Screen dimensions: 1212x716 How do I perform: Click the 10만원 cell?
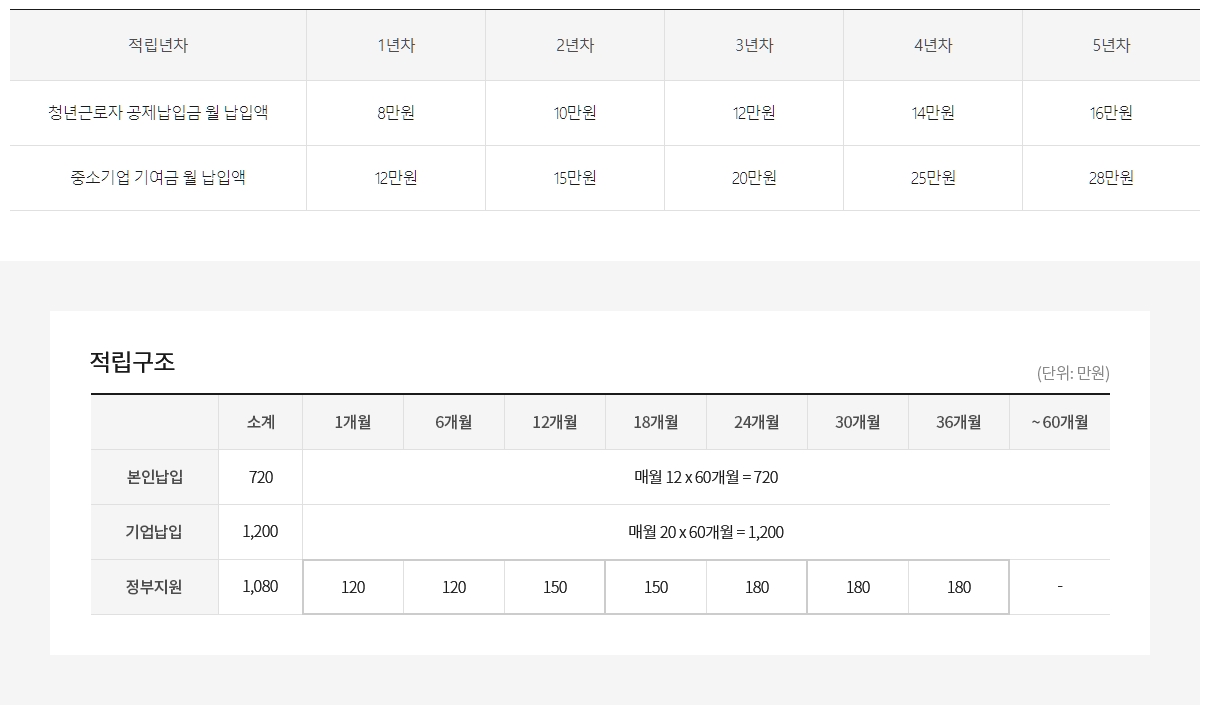point(575,113)
